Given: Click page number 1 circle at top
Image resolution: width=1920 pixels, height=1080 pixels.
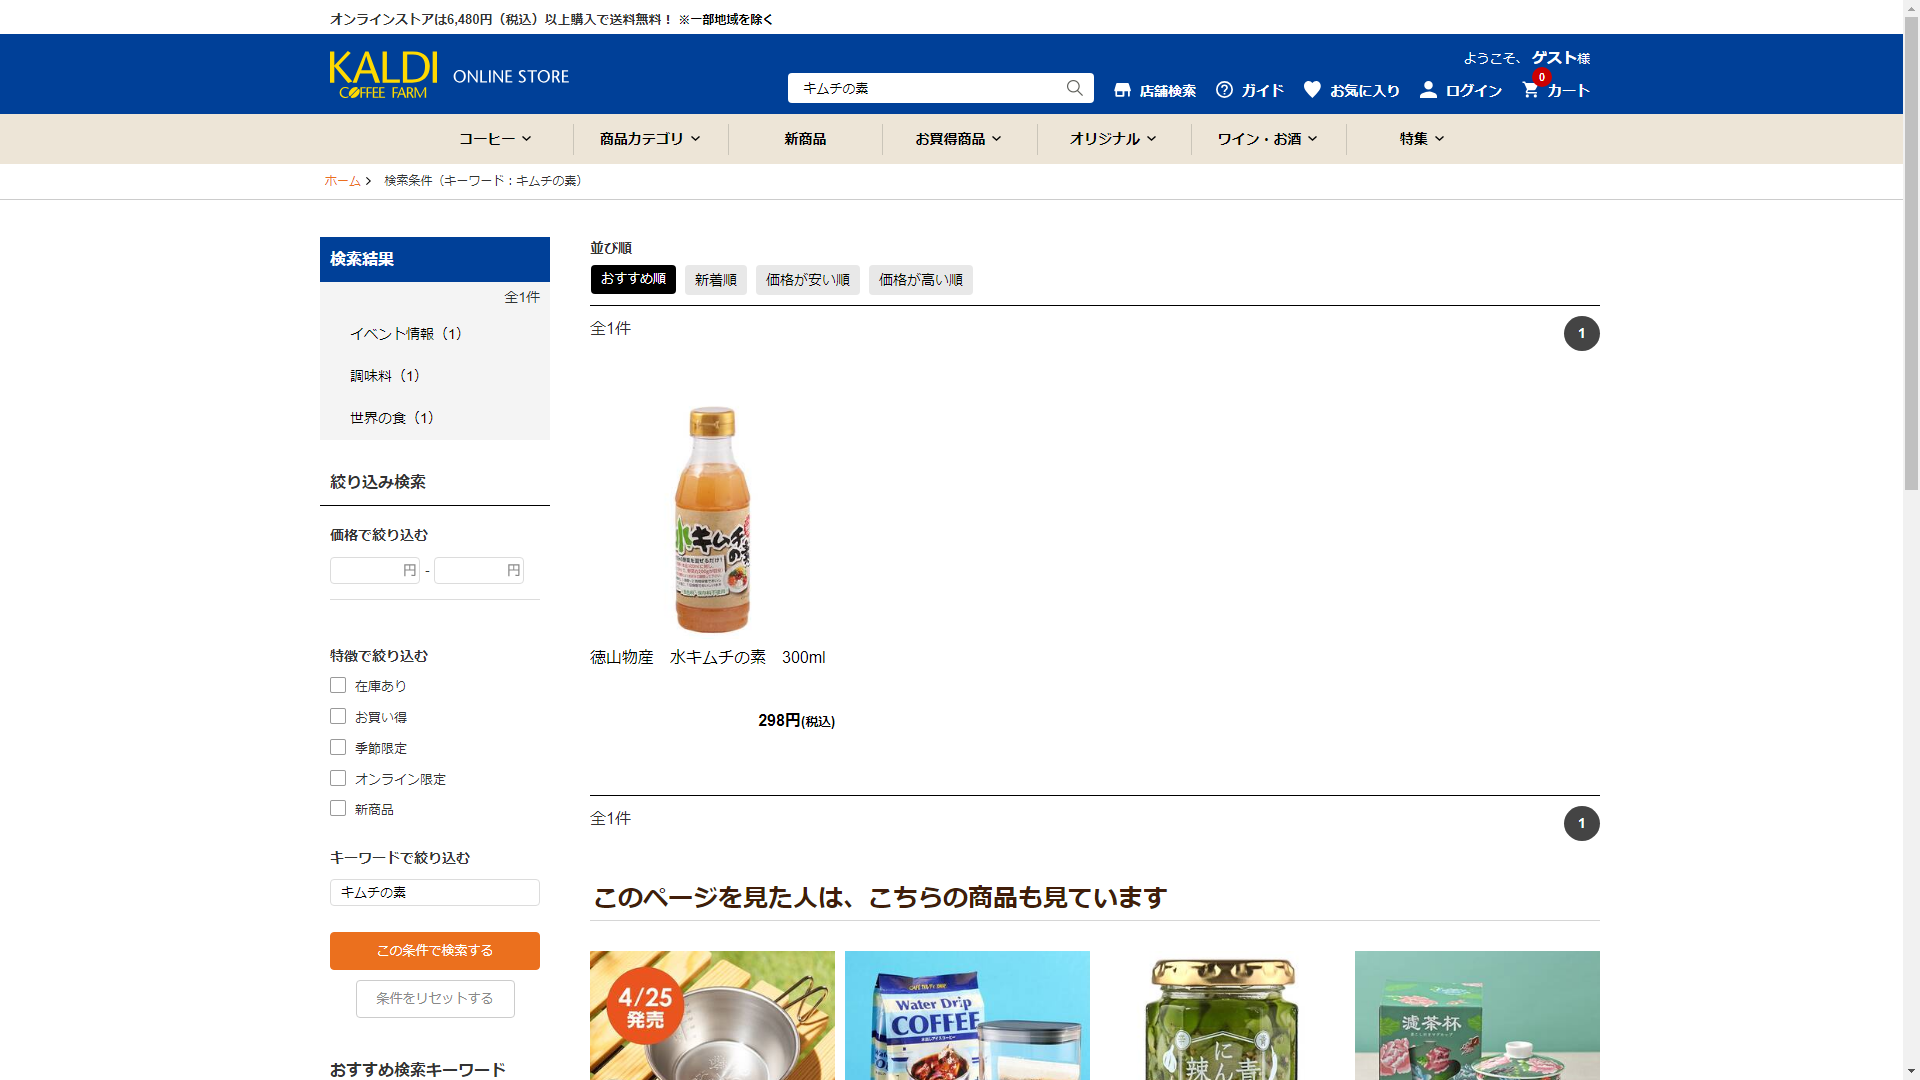Looking at the screenshot, I should pos(1581,334).
